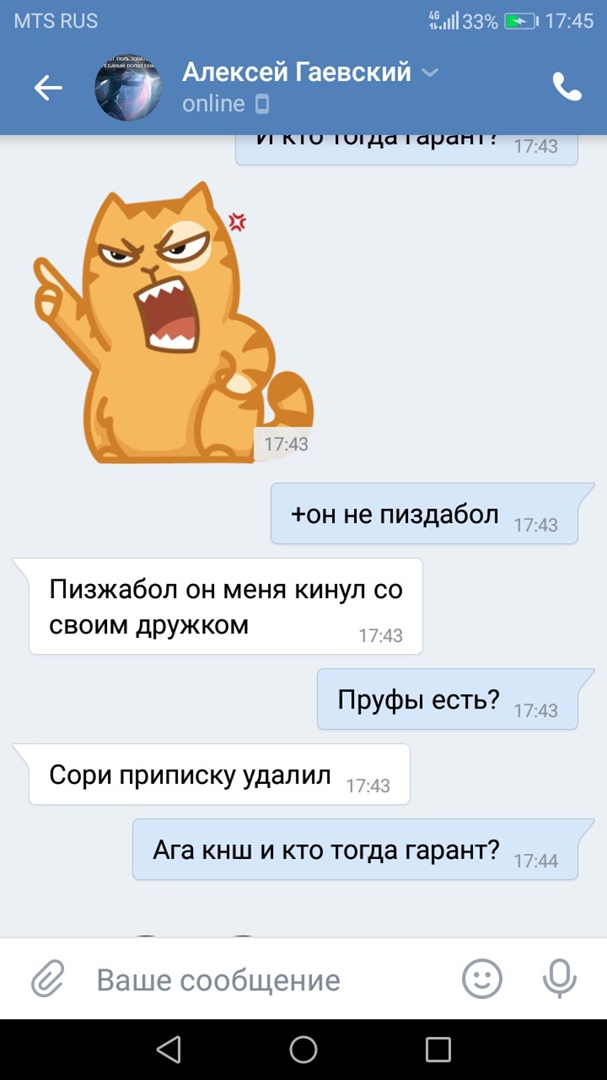Start a voice call with the phone icon

[567, 87]
